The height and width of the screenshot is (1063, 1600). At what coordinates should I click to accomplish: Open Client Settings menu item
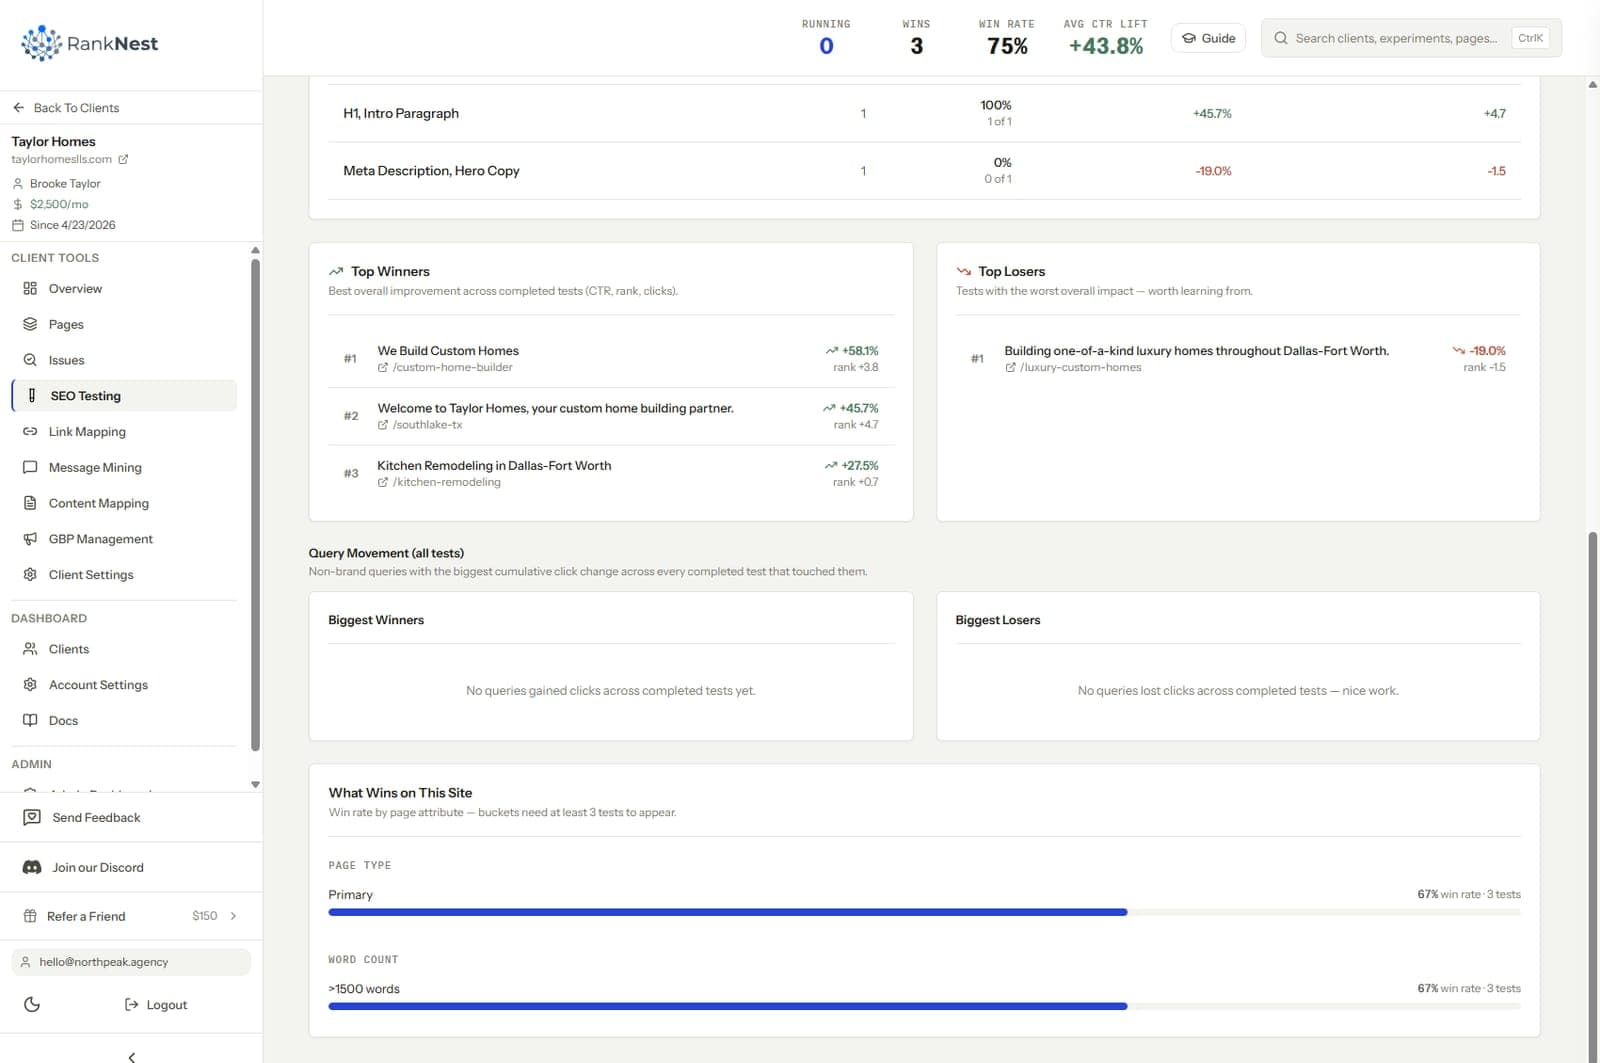pos(124,575)
